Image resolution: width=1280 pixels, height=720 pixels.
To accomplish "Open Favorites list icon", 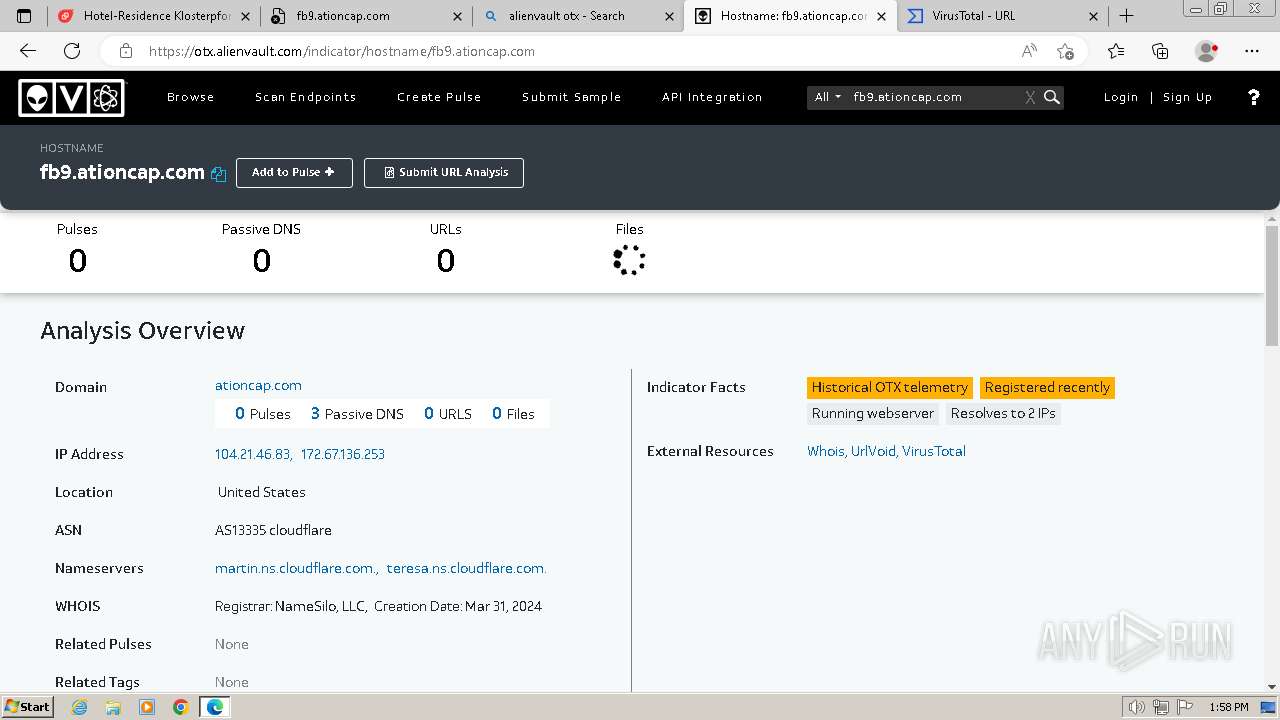I will 1116,51.
